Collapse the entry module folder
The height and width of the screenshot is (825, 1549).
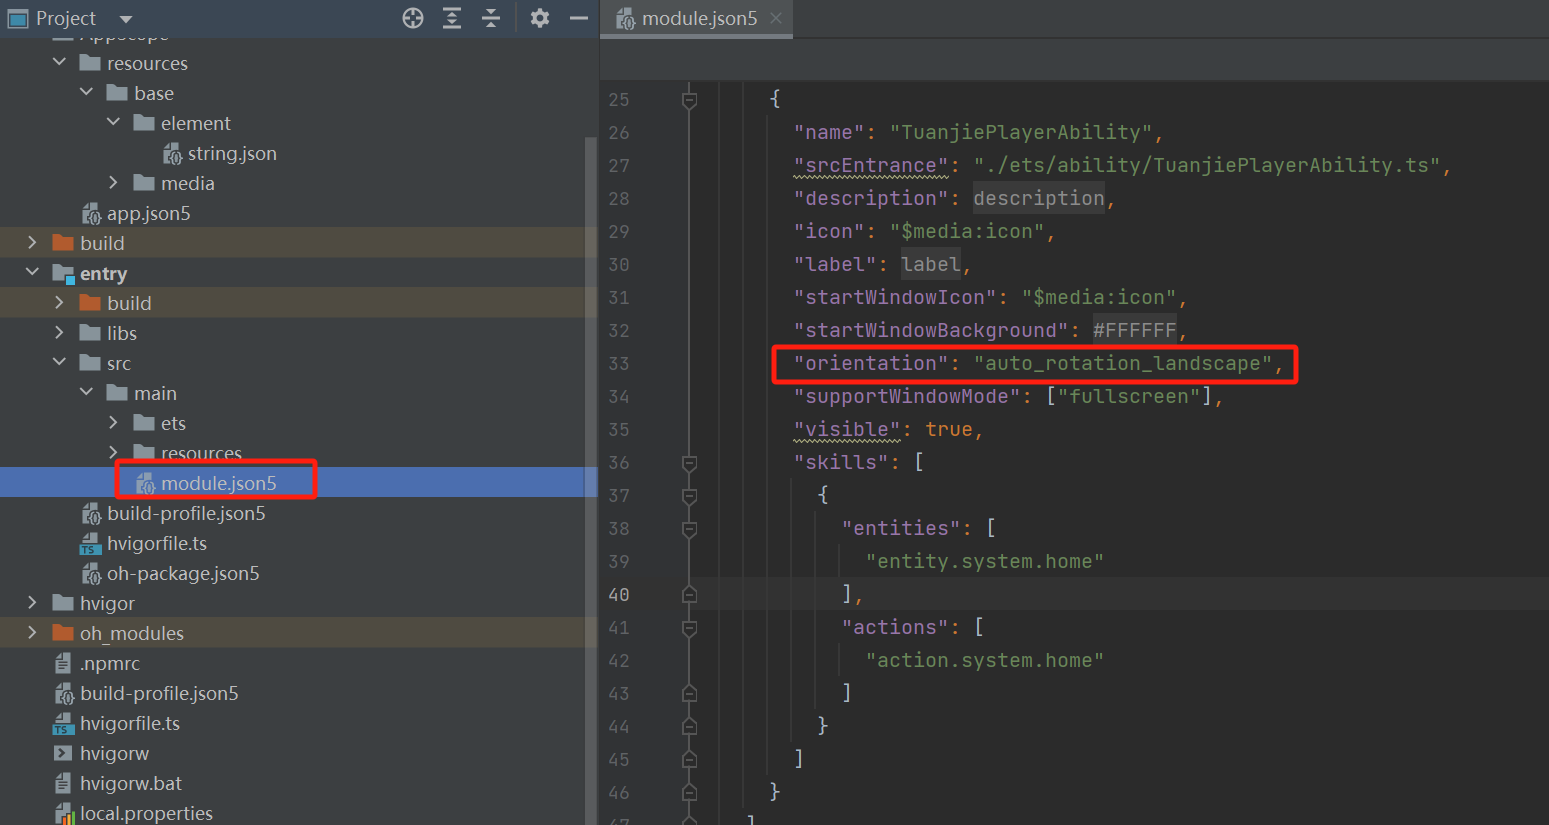(32, 273)
